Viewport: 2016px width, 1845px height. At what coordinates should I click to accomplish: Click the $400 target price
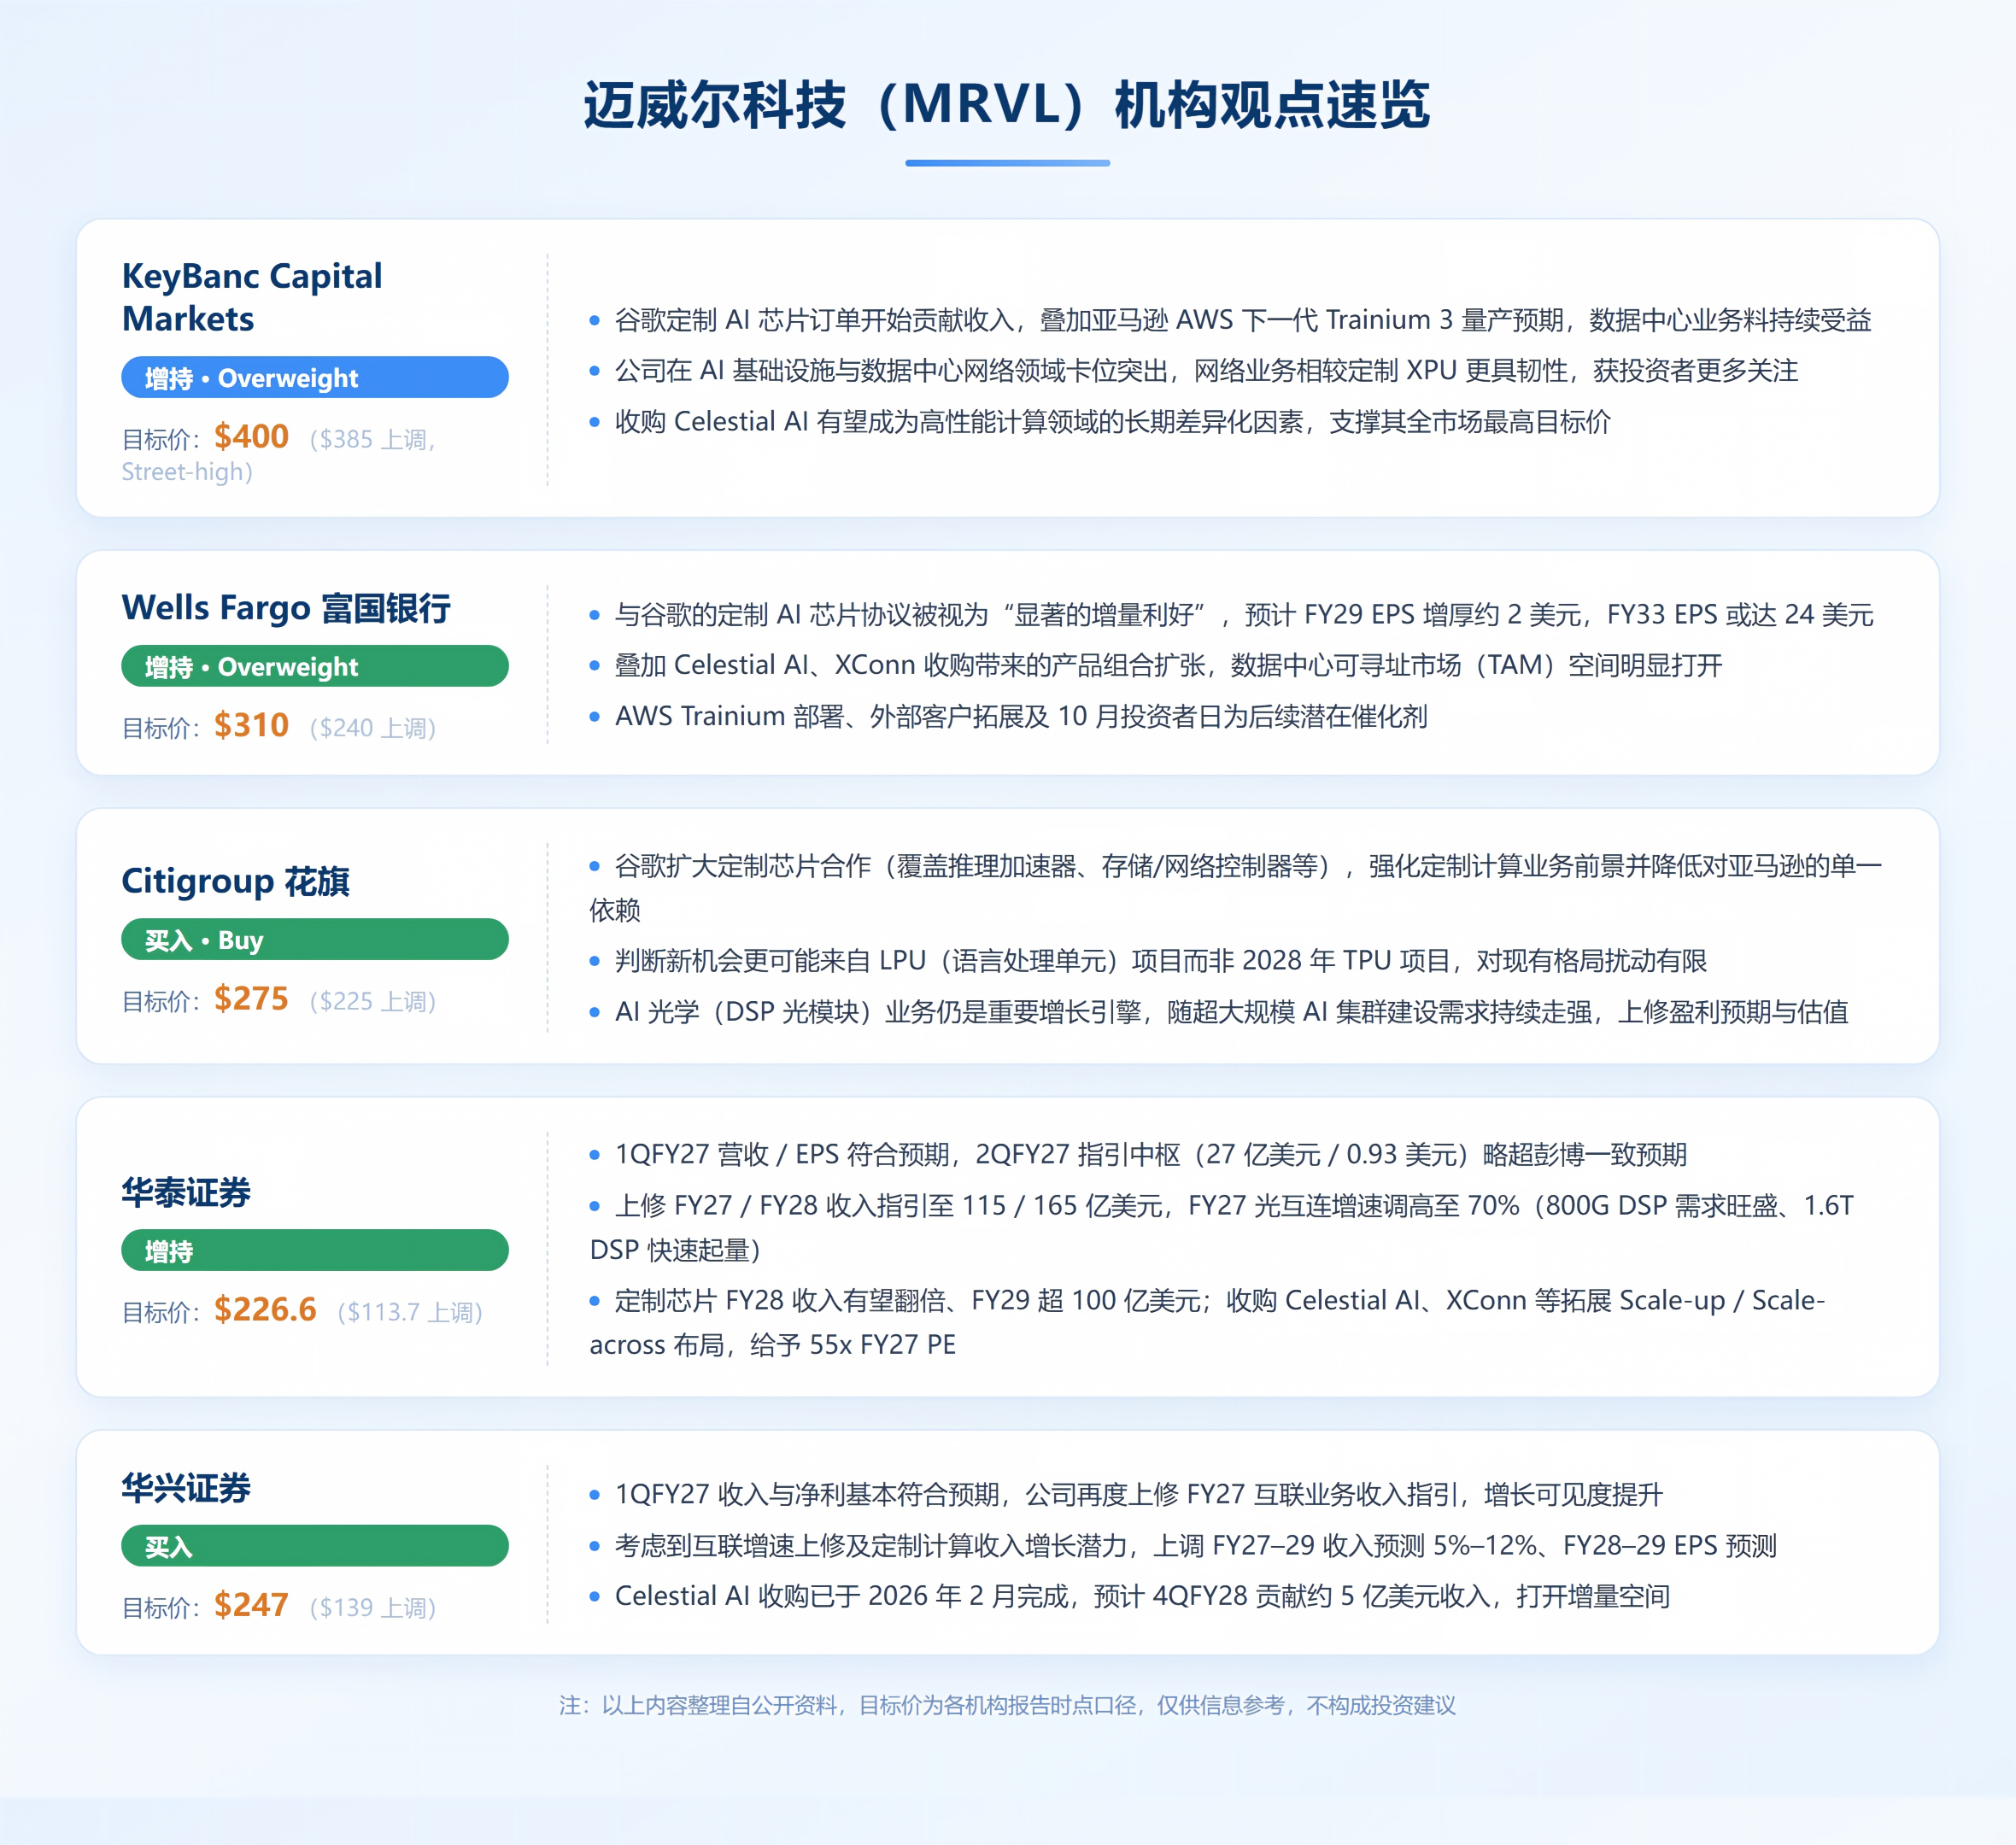251,437
